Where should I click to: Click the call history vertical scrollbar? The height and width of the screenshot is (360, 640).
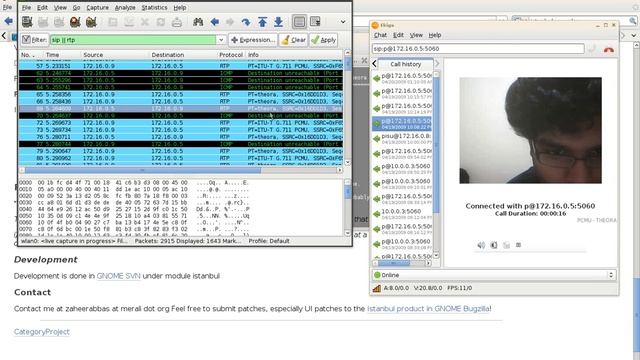click(436, 164)
